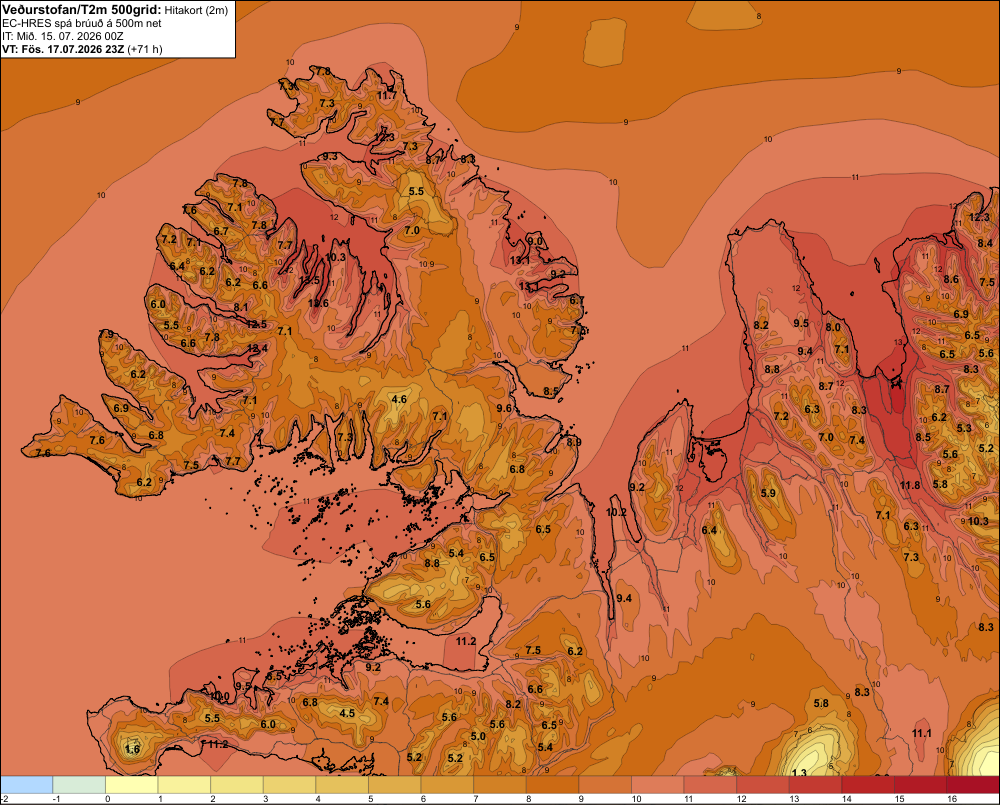The height and width of the screenshot is (805, 1000).
Task: Click the 13.5 temperature value
Action: tap(309, 280)
